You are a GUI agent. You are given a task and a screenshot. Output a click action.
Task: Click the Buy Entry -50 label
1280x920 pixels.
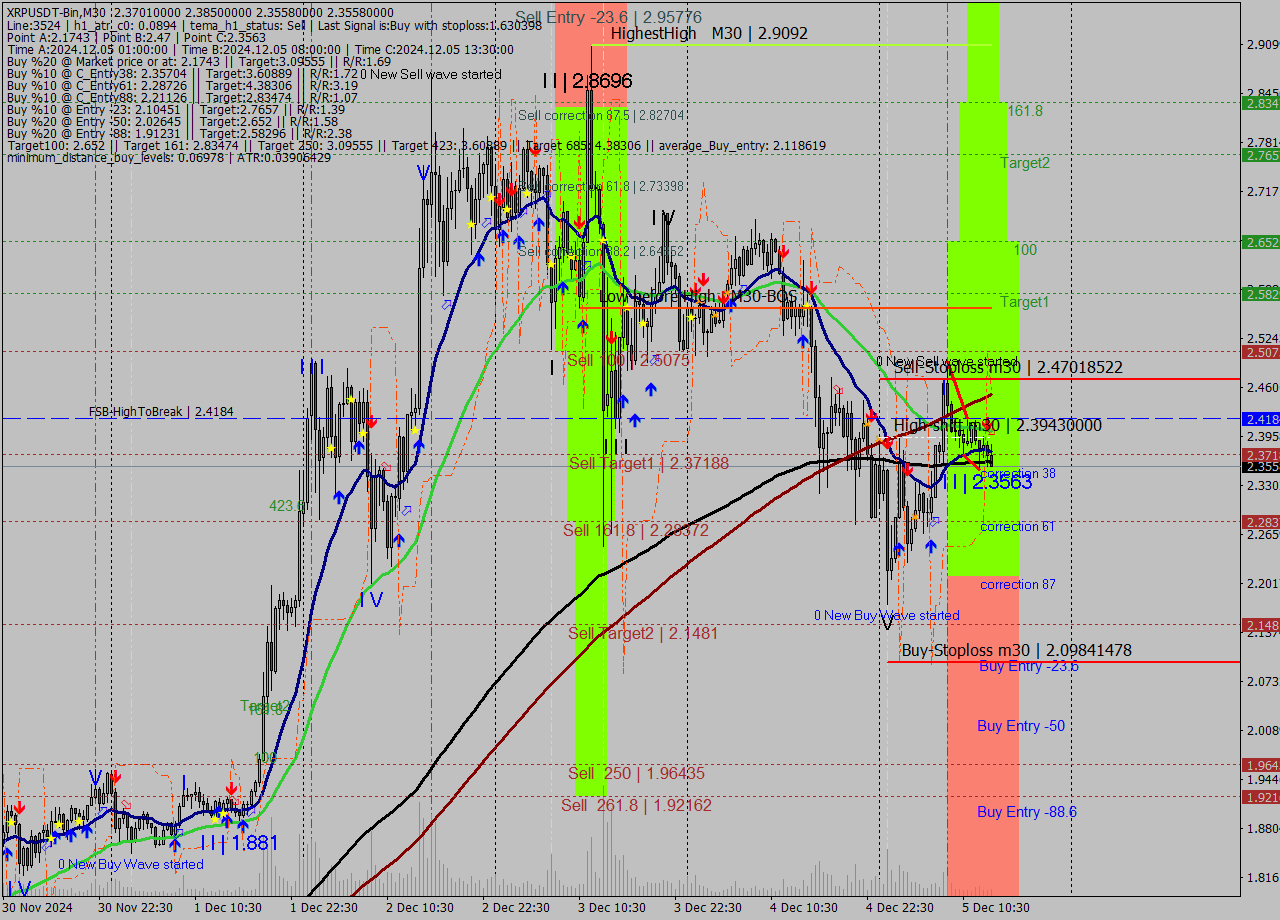click(x=1021, y=726)
